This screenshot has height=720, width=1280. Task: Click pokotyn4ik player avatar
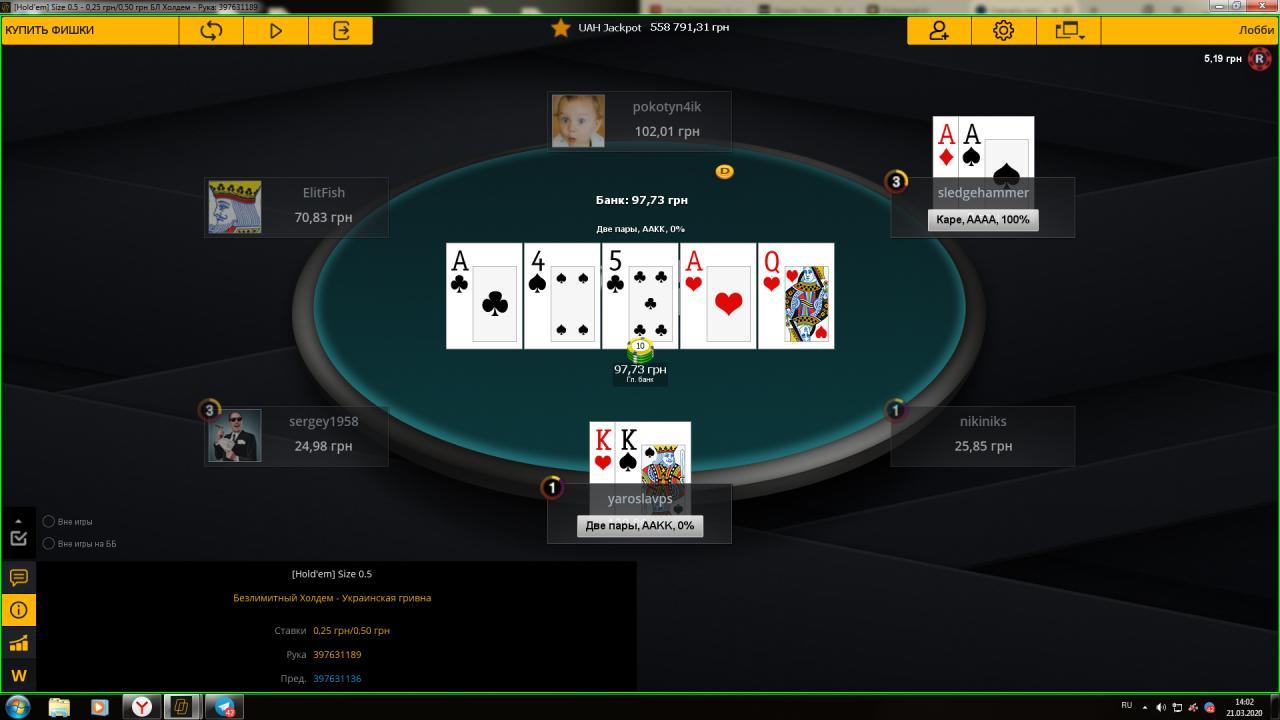578,121
